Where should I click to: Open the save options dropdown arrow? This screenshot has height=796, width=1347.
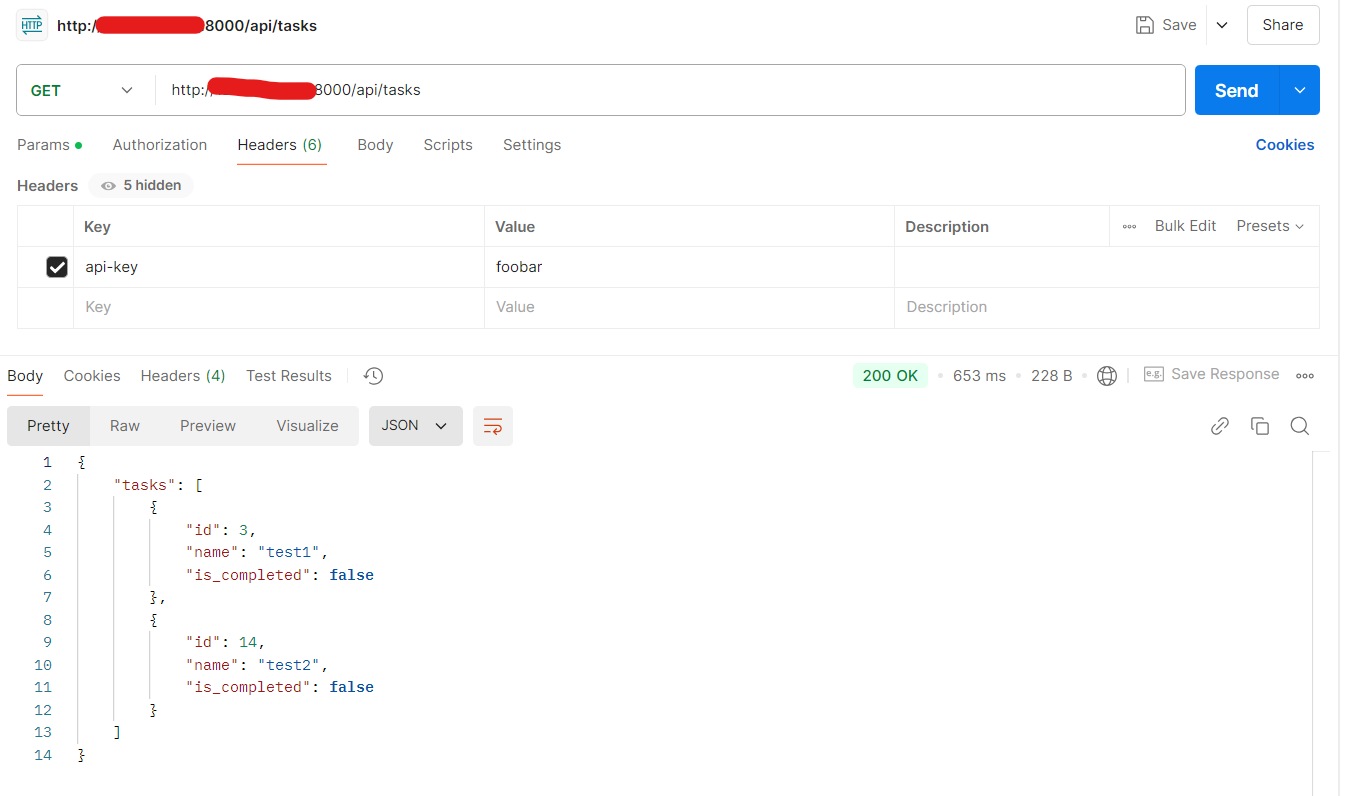(1222, 25)
